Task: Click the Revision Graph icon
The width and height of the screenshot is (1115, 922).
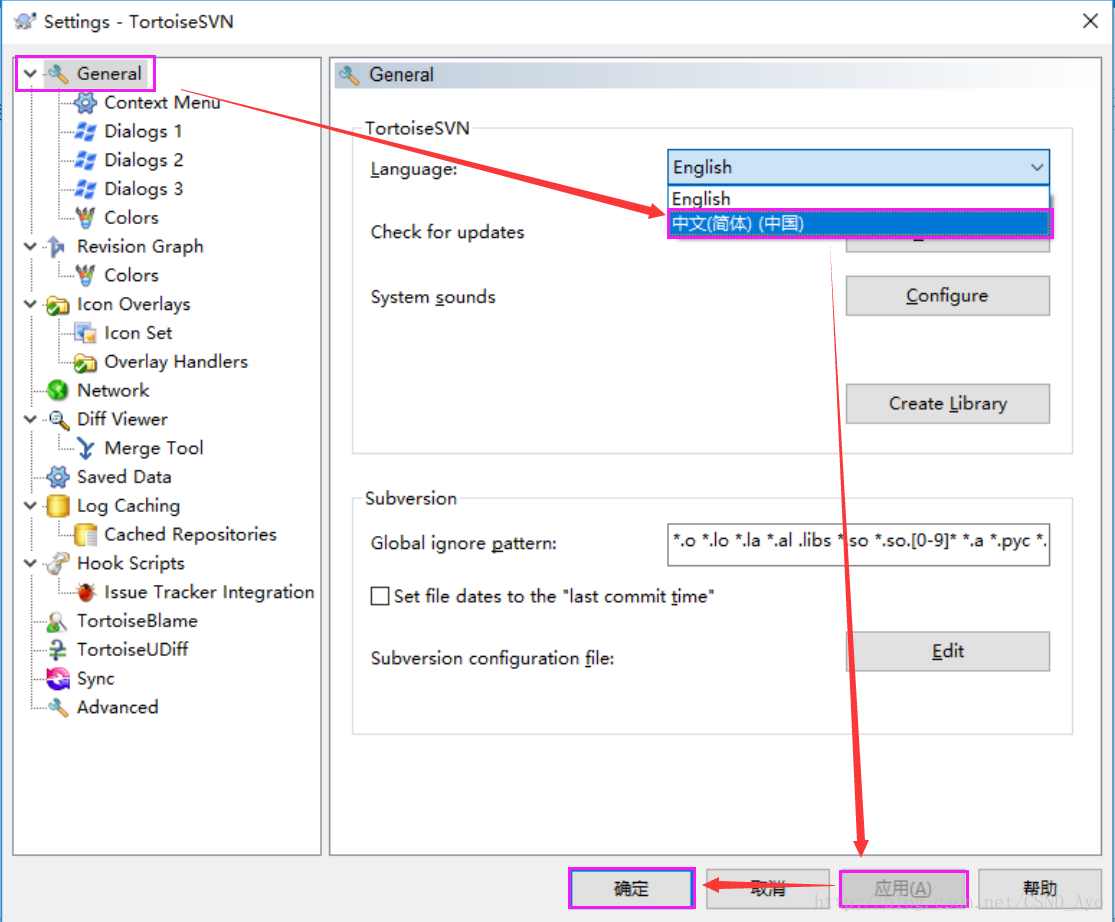Action: tap(57, 247)
